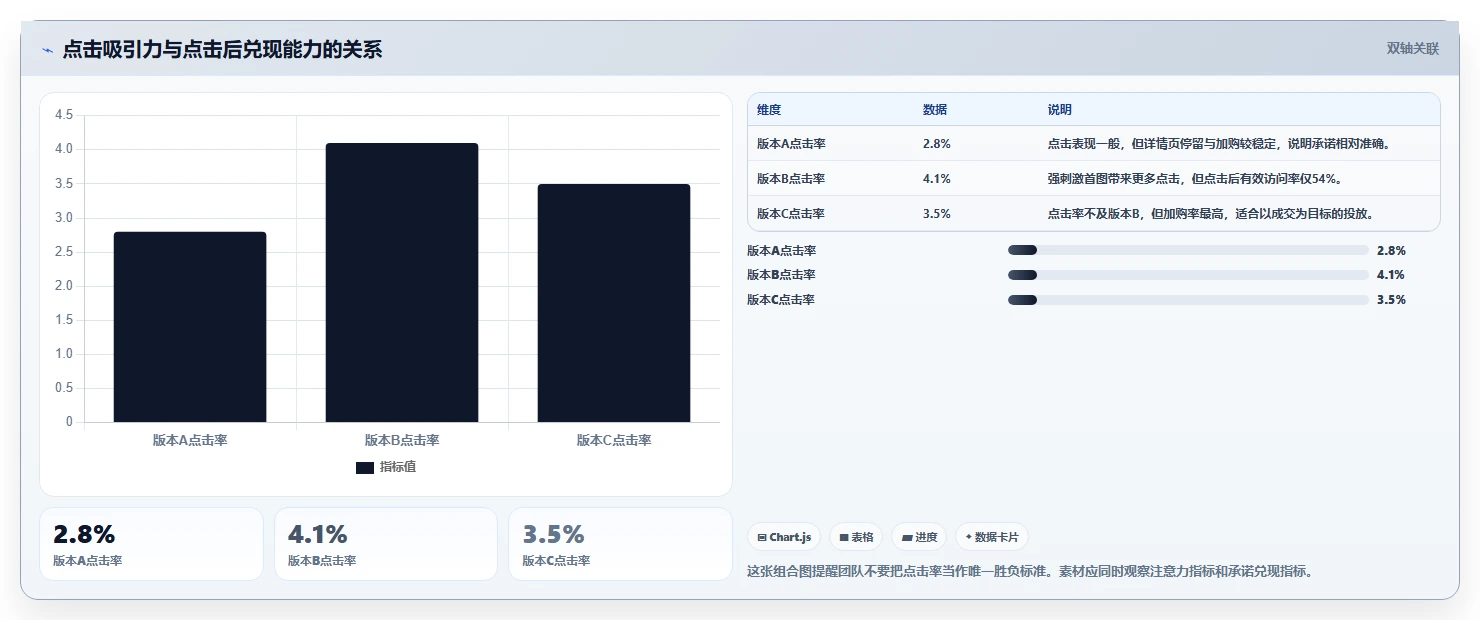Click the 4.1% value in the table
Image resolution: width=1480 pixels, height=620 pixels.
click(937, 179)
